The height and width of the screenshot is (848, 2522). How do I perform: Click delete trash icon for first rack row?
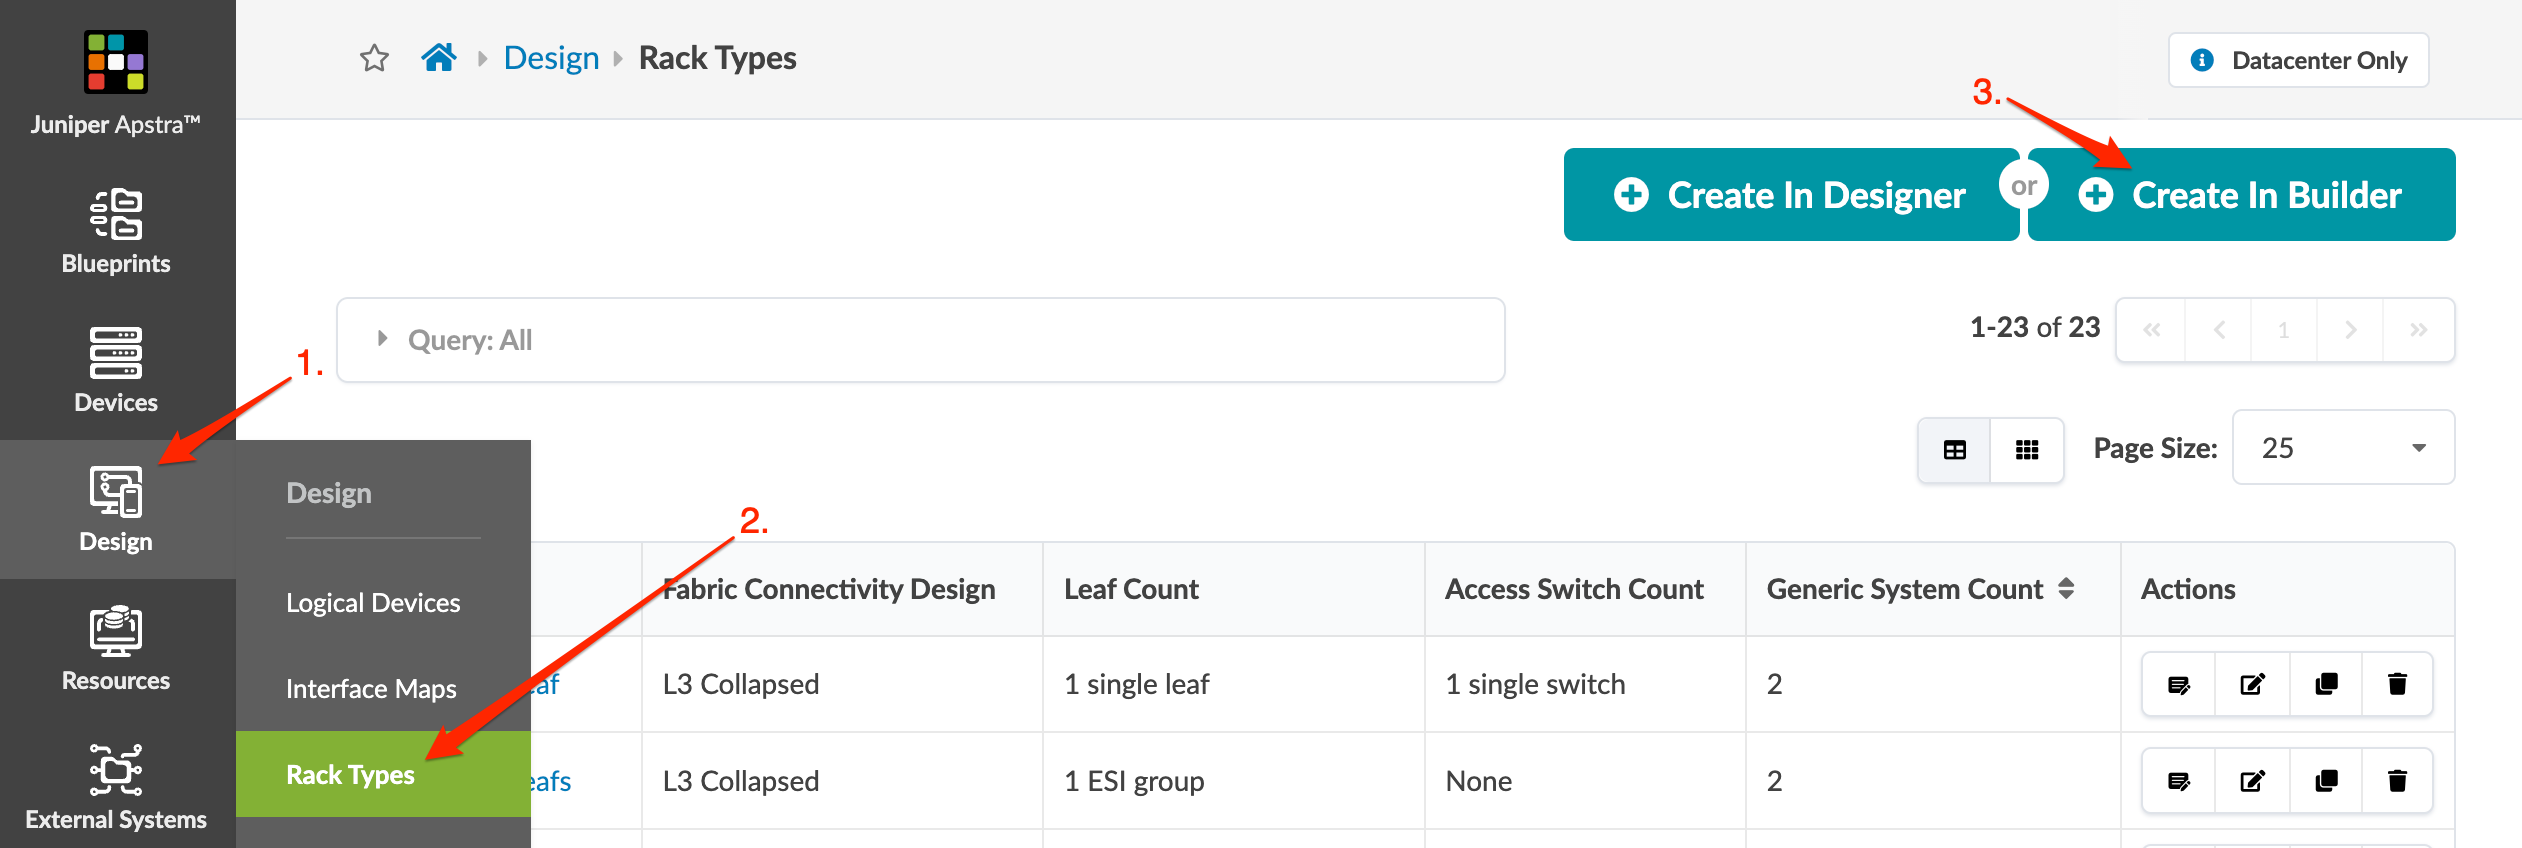click(x=2397, y=684)
